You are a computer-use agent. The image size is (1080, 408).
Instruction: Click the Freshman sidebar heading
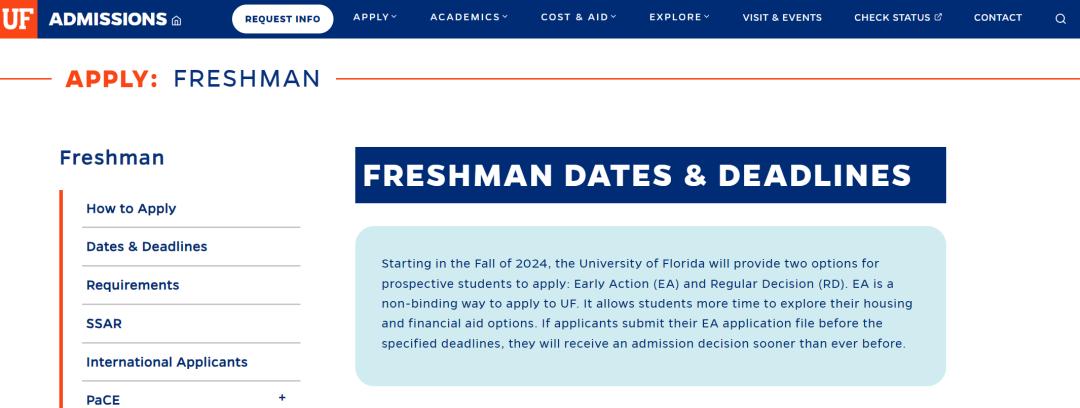[x=112, y=158]
